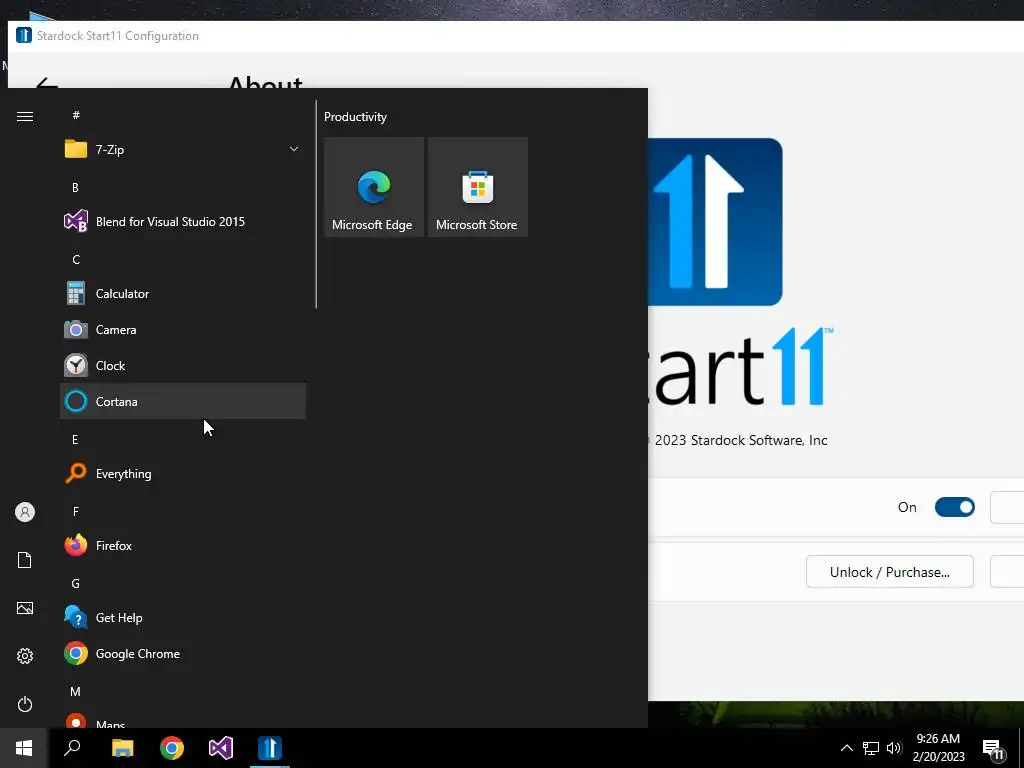The height and width of the screenshot is (768, 1024).
Task: Click the Productivity group title
Action: point(355,117)
